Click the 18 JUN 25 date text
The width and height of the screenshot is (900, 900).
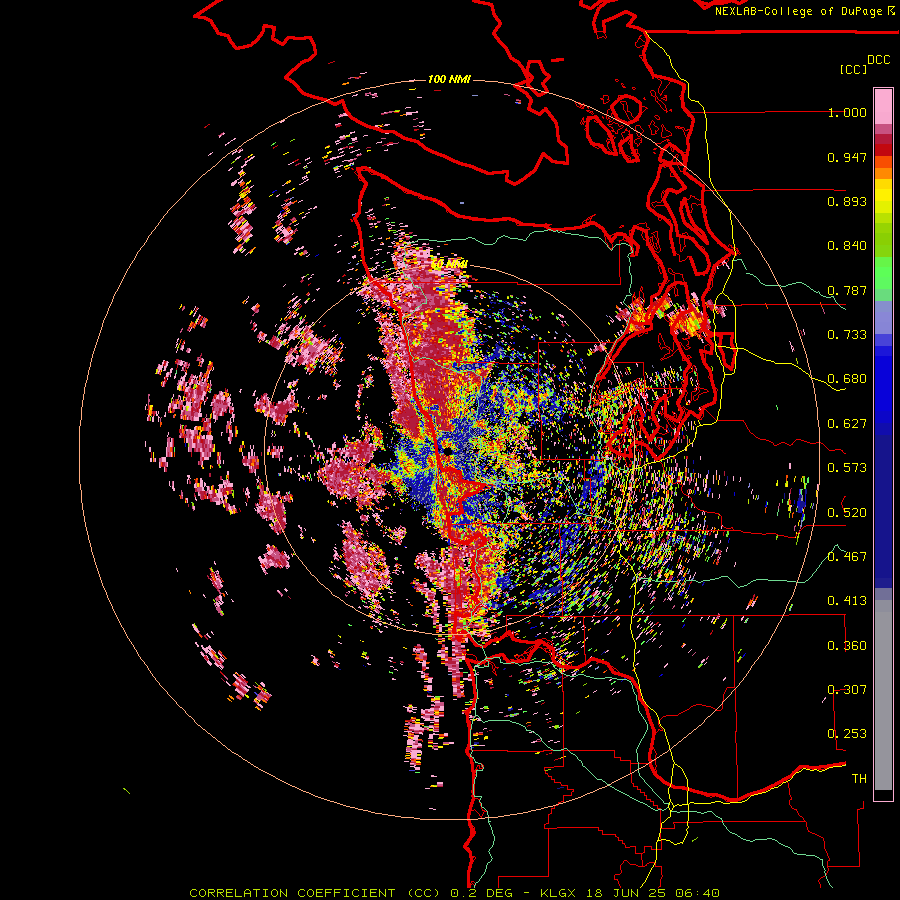[x=627, y=893]
